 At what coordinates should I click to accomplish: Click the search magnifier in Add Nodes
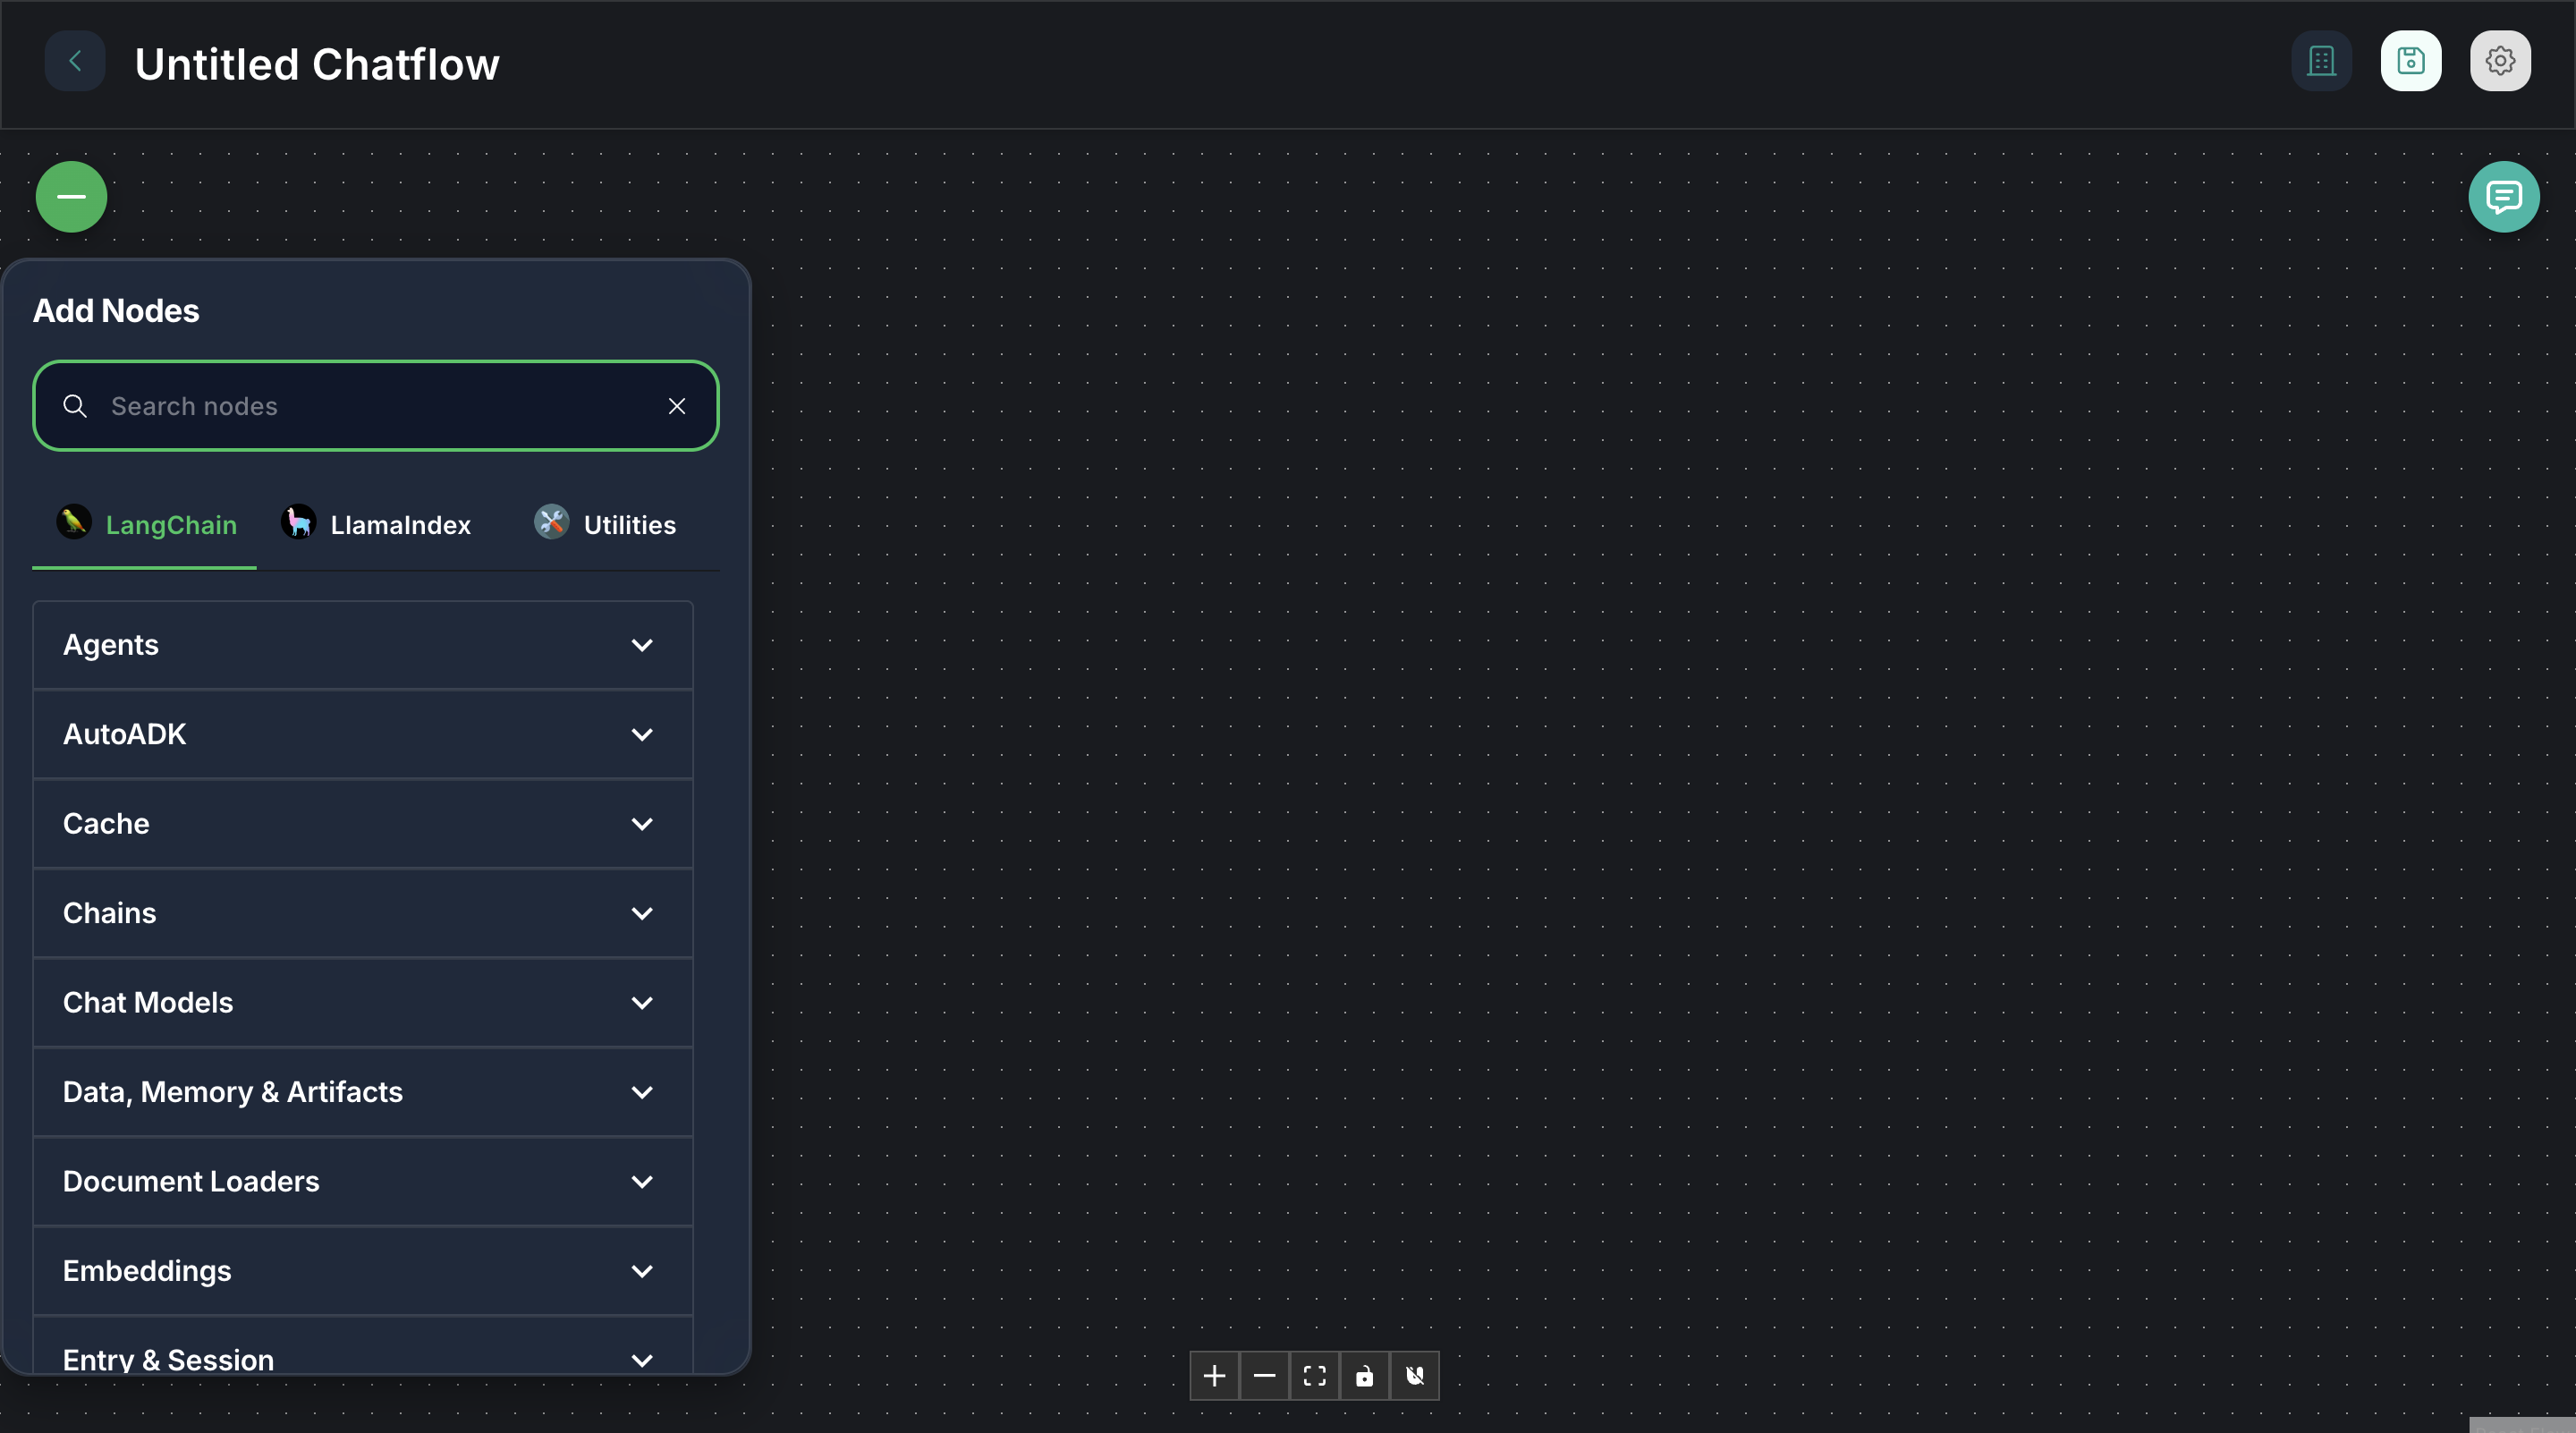point(74,406)
